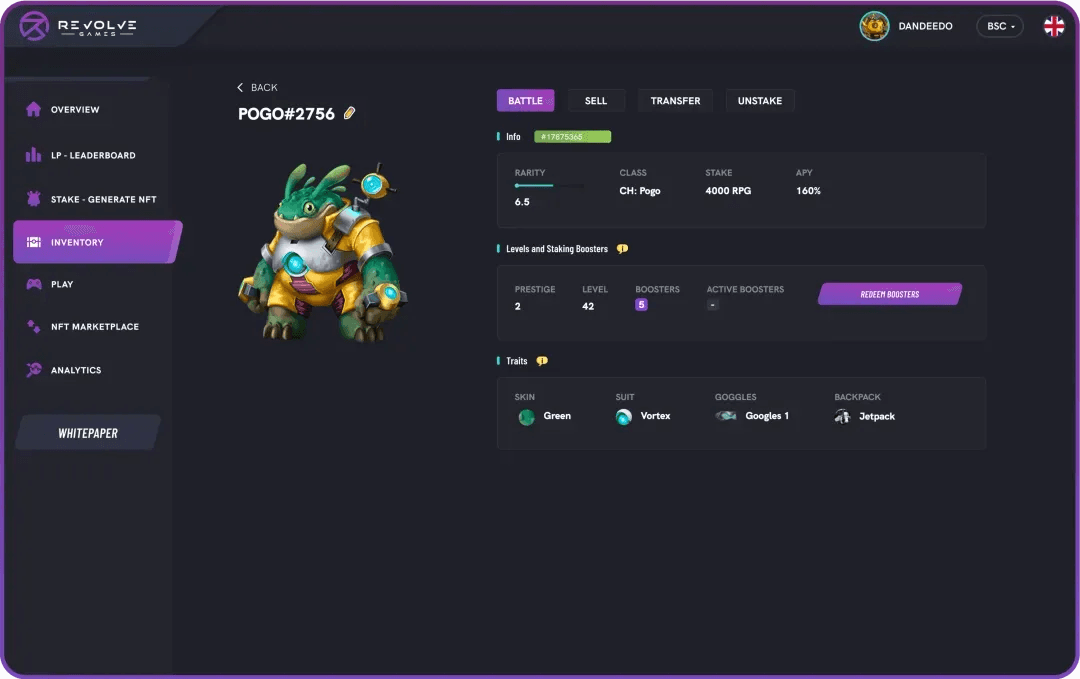
Task: Click the NFT Marketplace sidebar icon
Action: [34, 327]
